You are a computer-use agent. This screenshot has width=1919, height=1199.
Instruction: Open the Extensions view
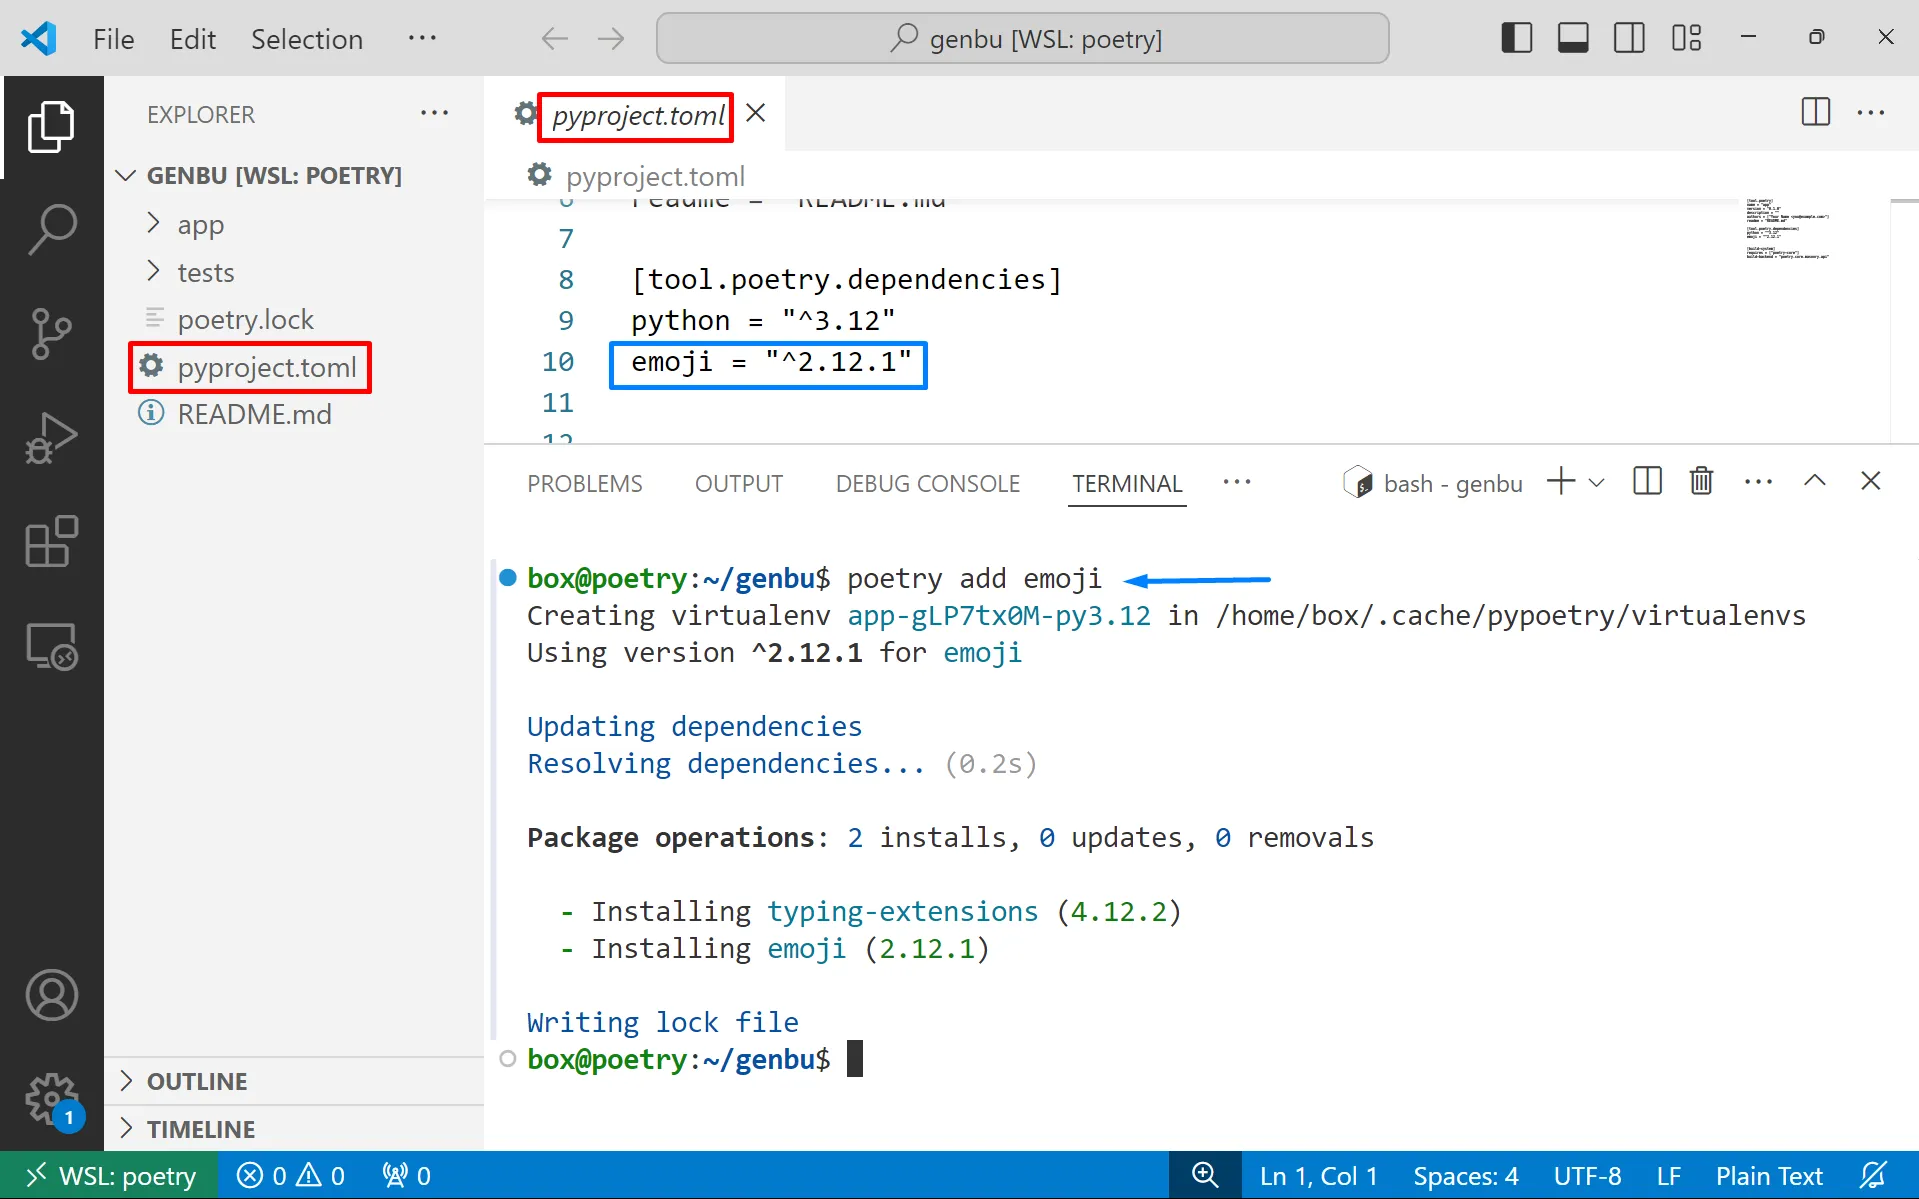[x=52, y=542]
